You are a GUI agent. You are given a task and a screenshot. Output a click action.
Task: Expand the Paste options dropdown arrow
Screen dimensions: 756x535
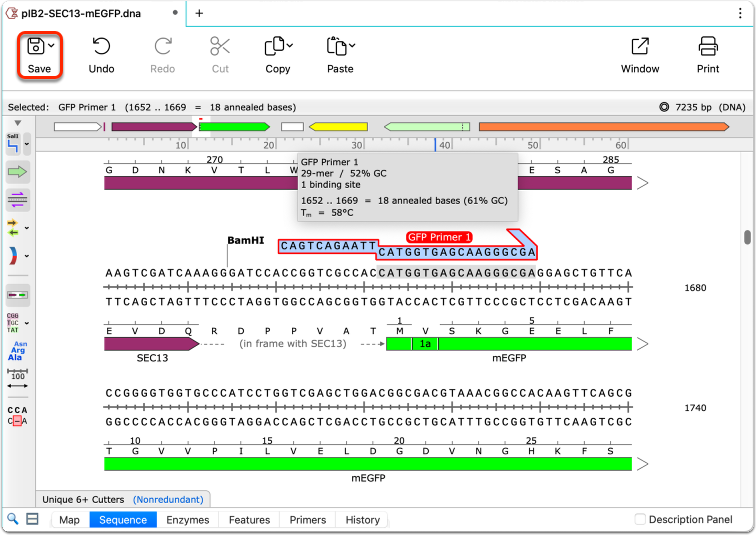352,46
